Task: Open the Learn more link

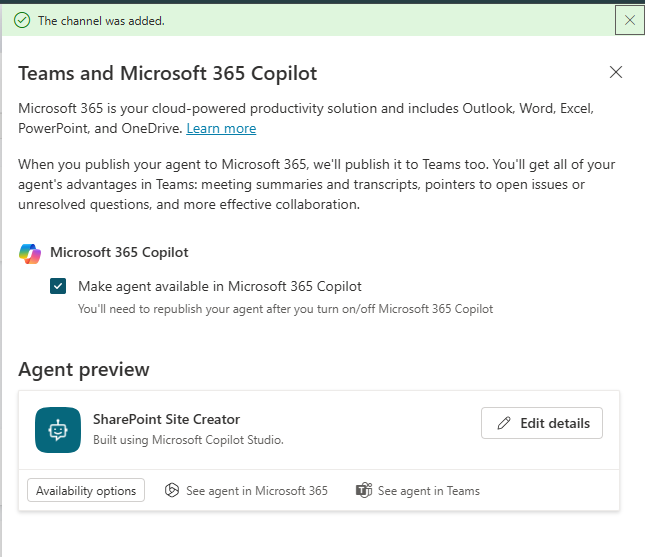Action: click(221, 129)
